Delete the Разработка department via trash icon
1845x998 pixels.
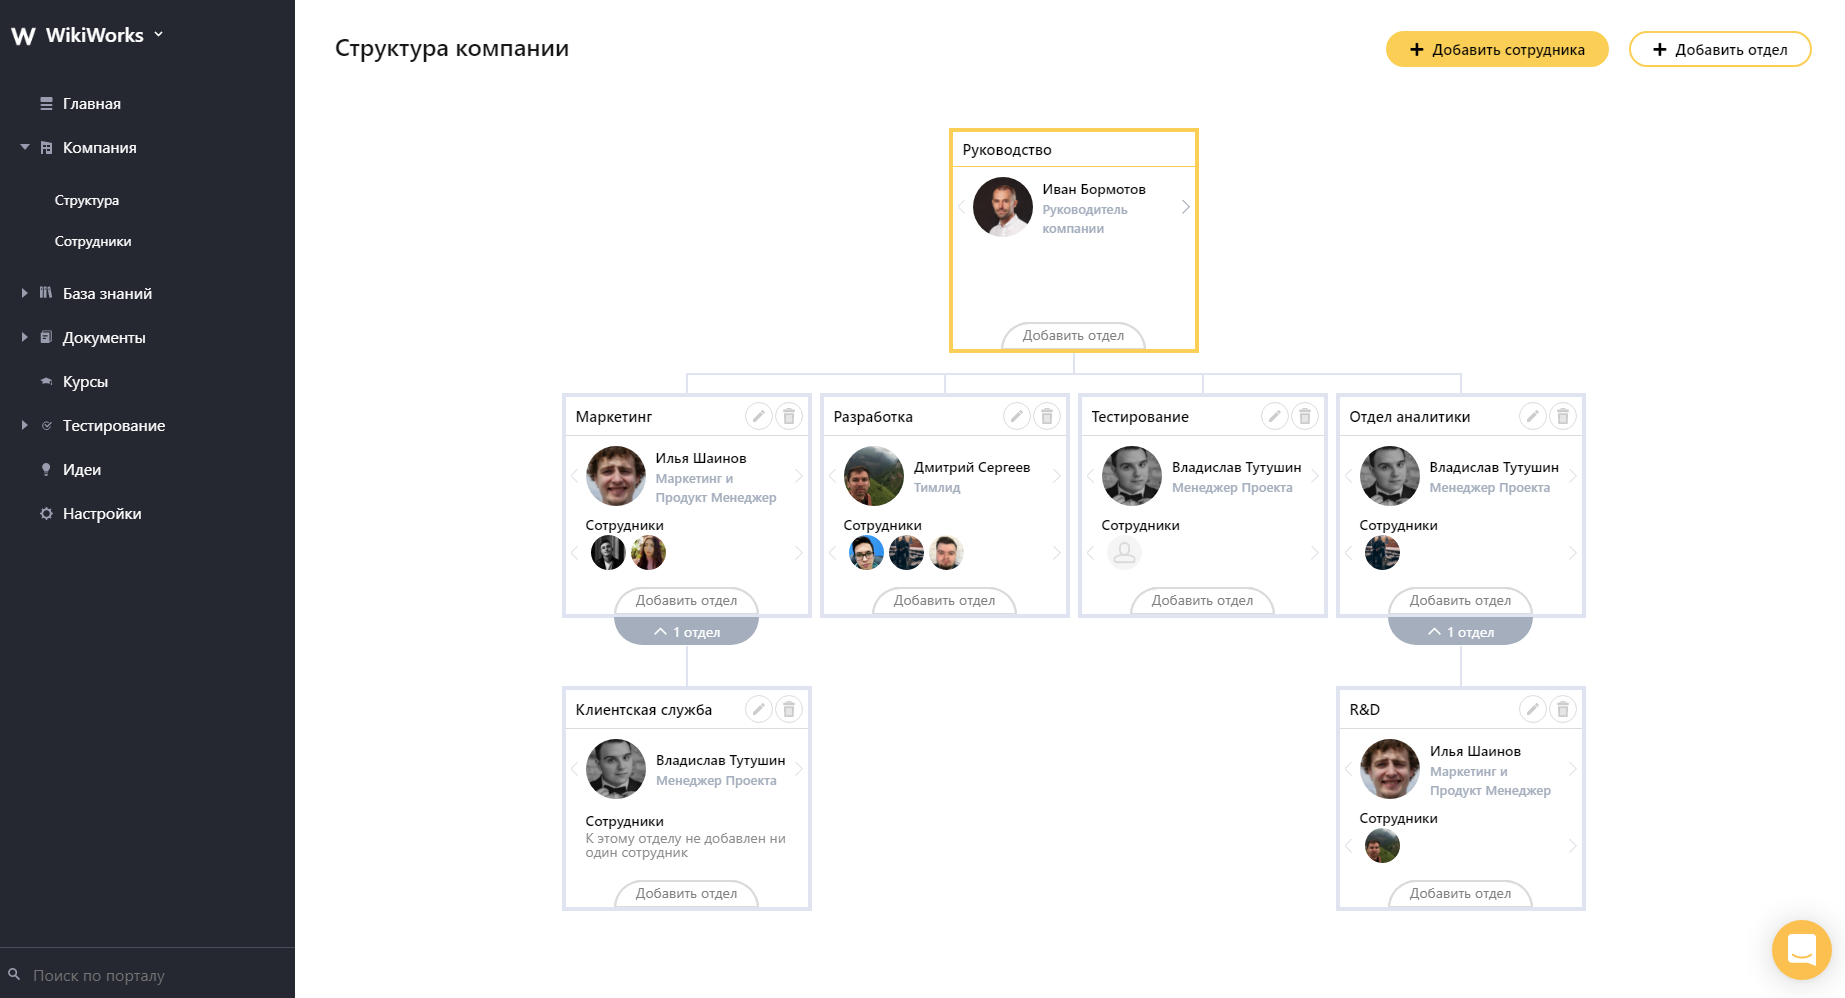1047,416
